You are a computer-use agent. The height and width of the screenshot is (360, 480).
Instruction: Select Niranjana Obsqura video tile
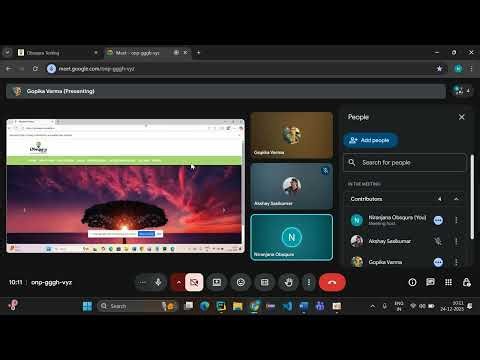(x=292, y=237)
